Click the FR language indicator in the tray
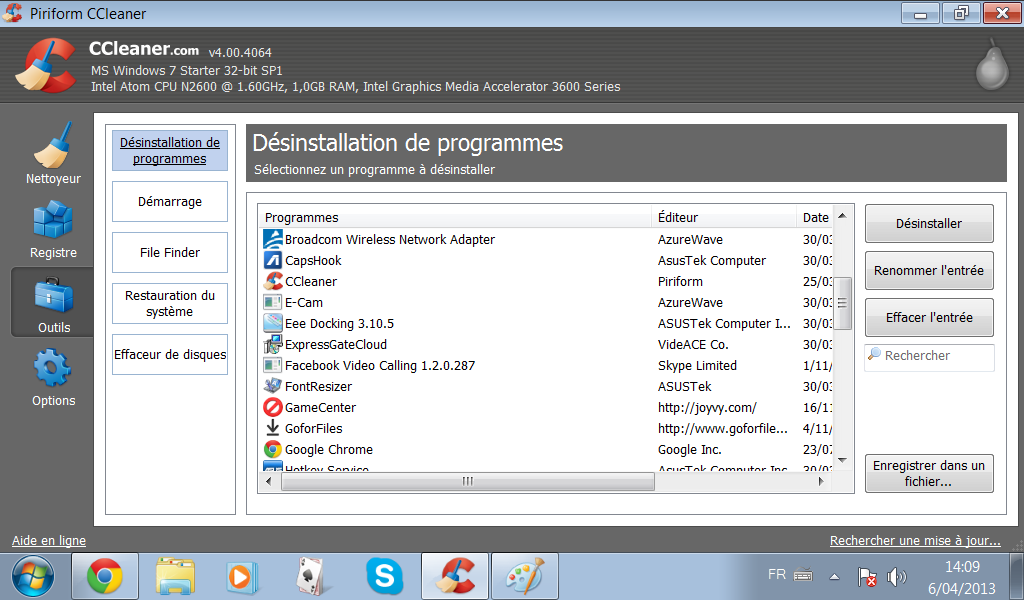The width and height of the screenshot is (1024, 600). coord(777,575)
